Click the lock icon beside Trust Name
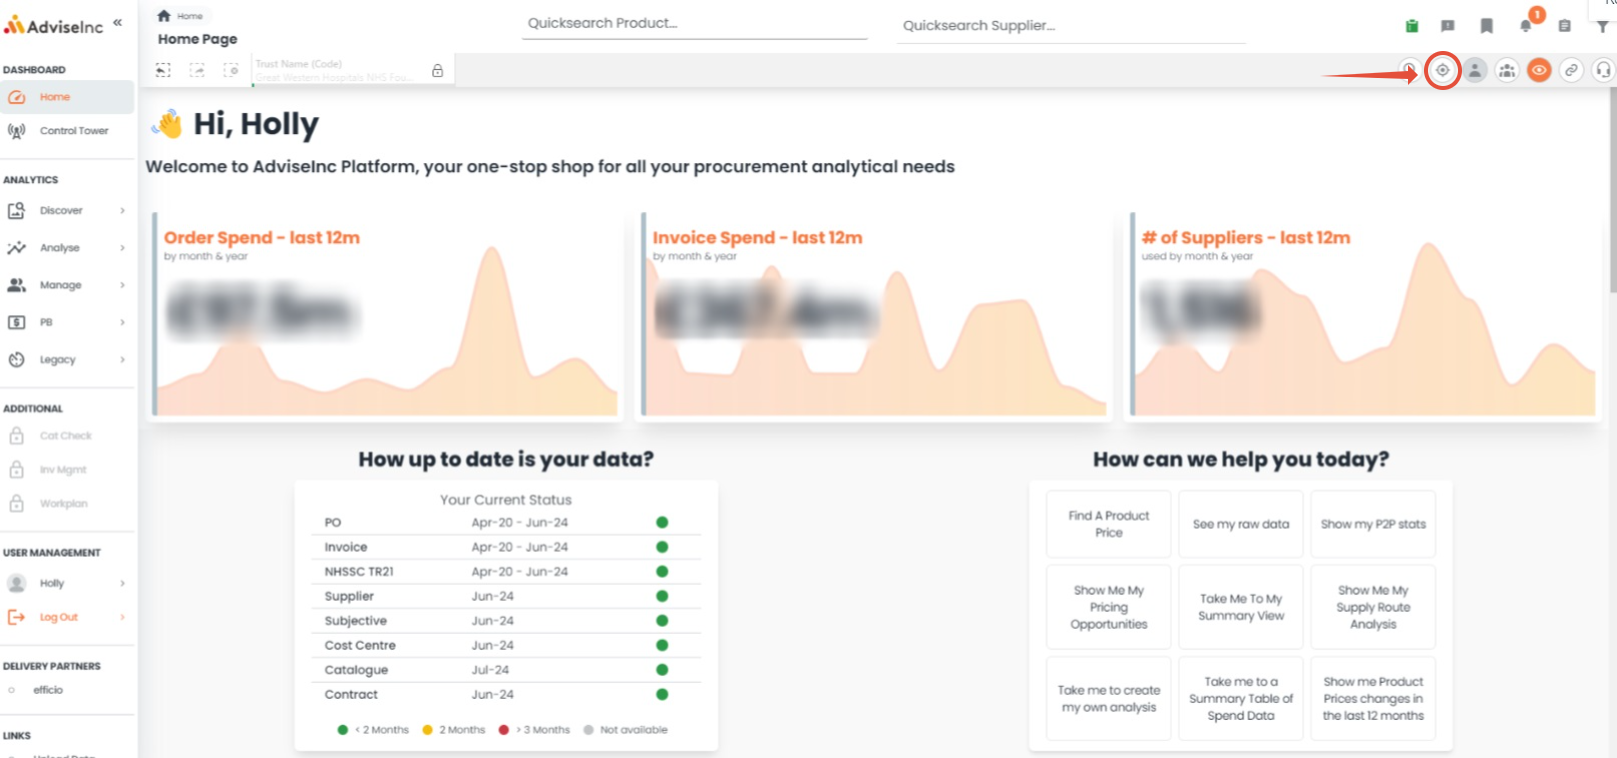 [437, 71]
